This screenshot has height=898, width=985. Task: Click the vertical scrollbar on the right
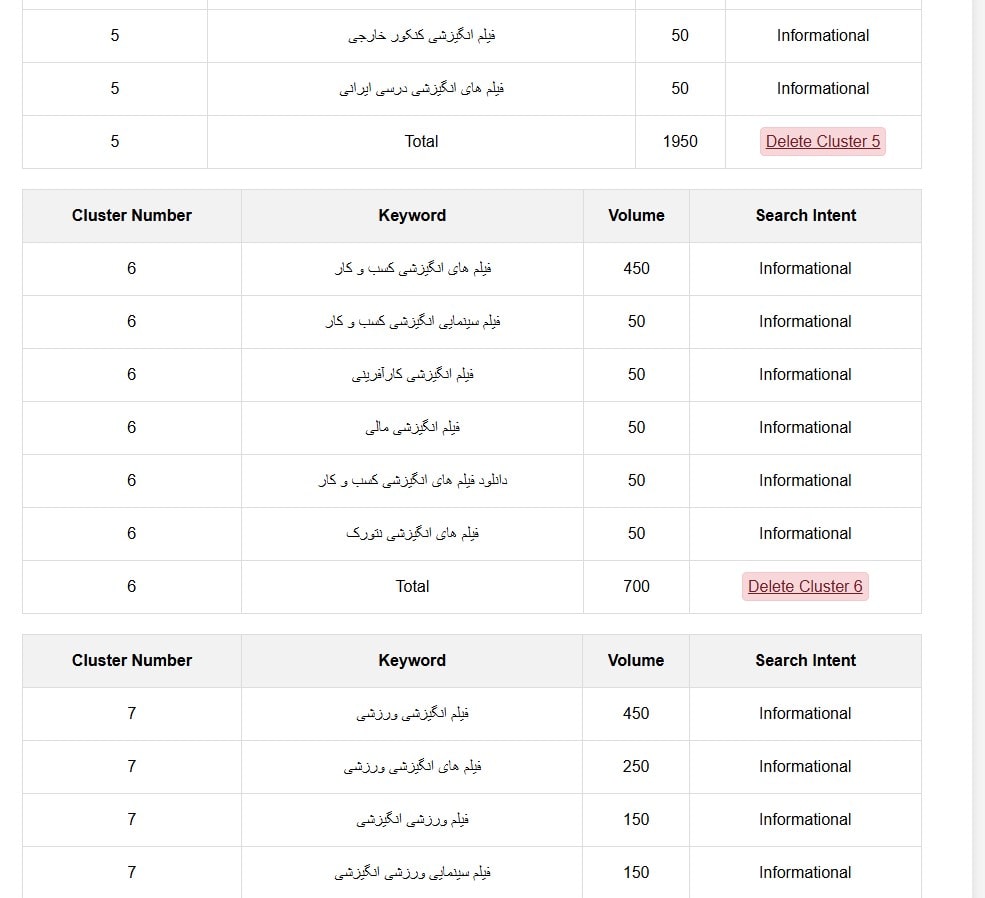tap(978, 449)
